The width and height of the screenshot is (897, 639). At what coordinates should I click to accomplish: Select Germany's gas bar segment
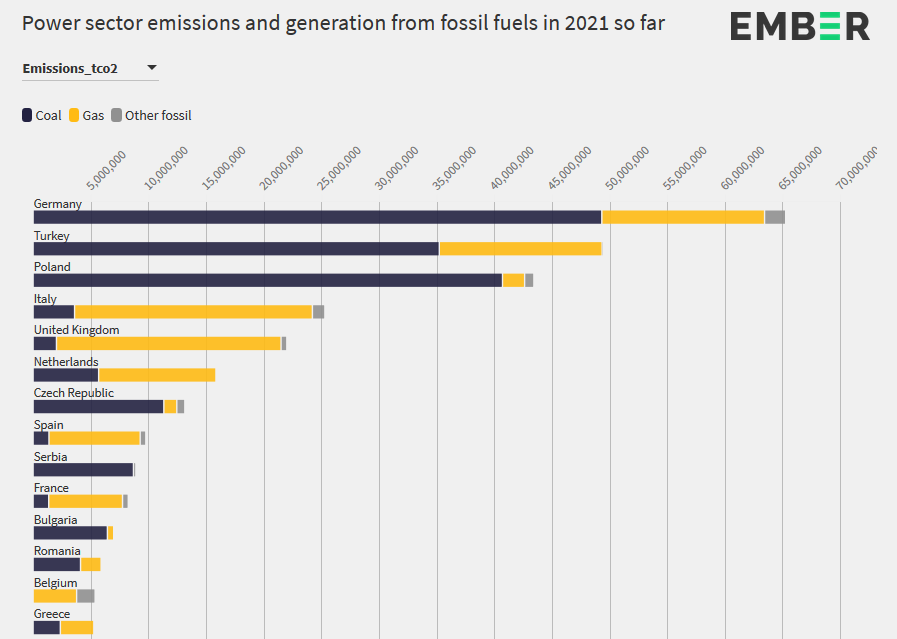[x=683, y=217]
